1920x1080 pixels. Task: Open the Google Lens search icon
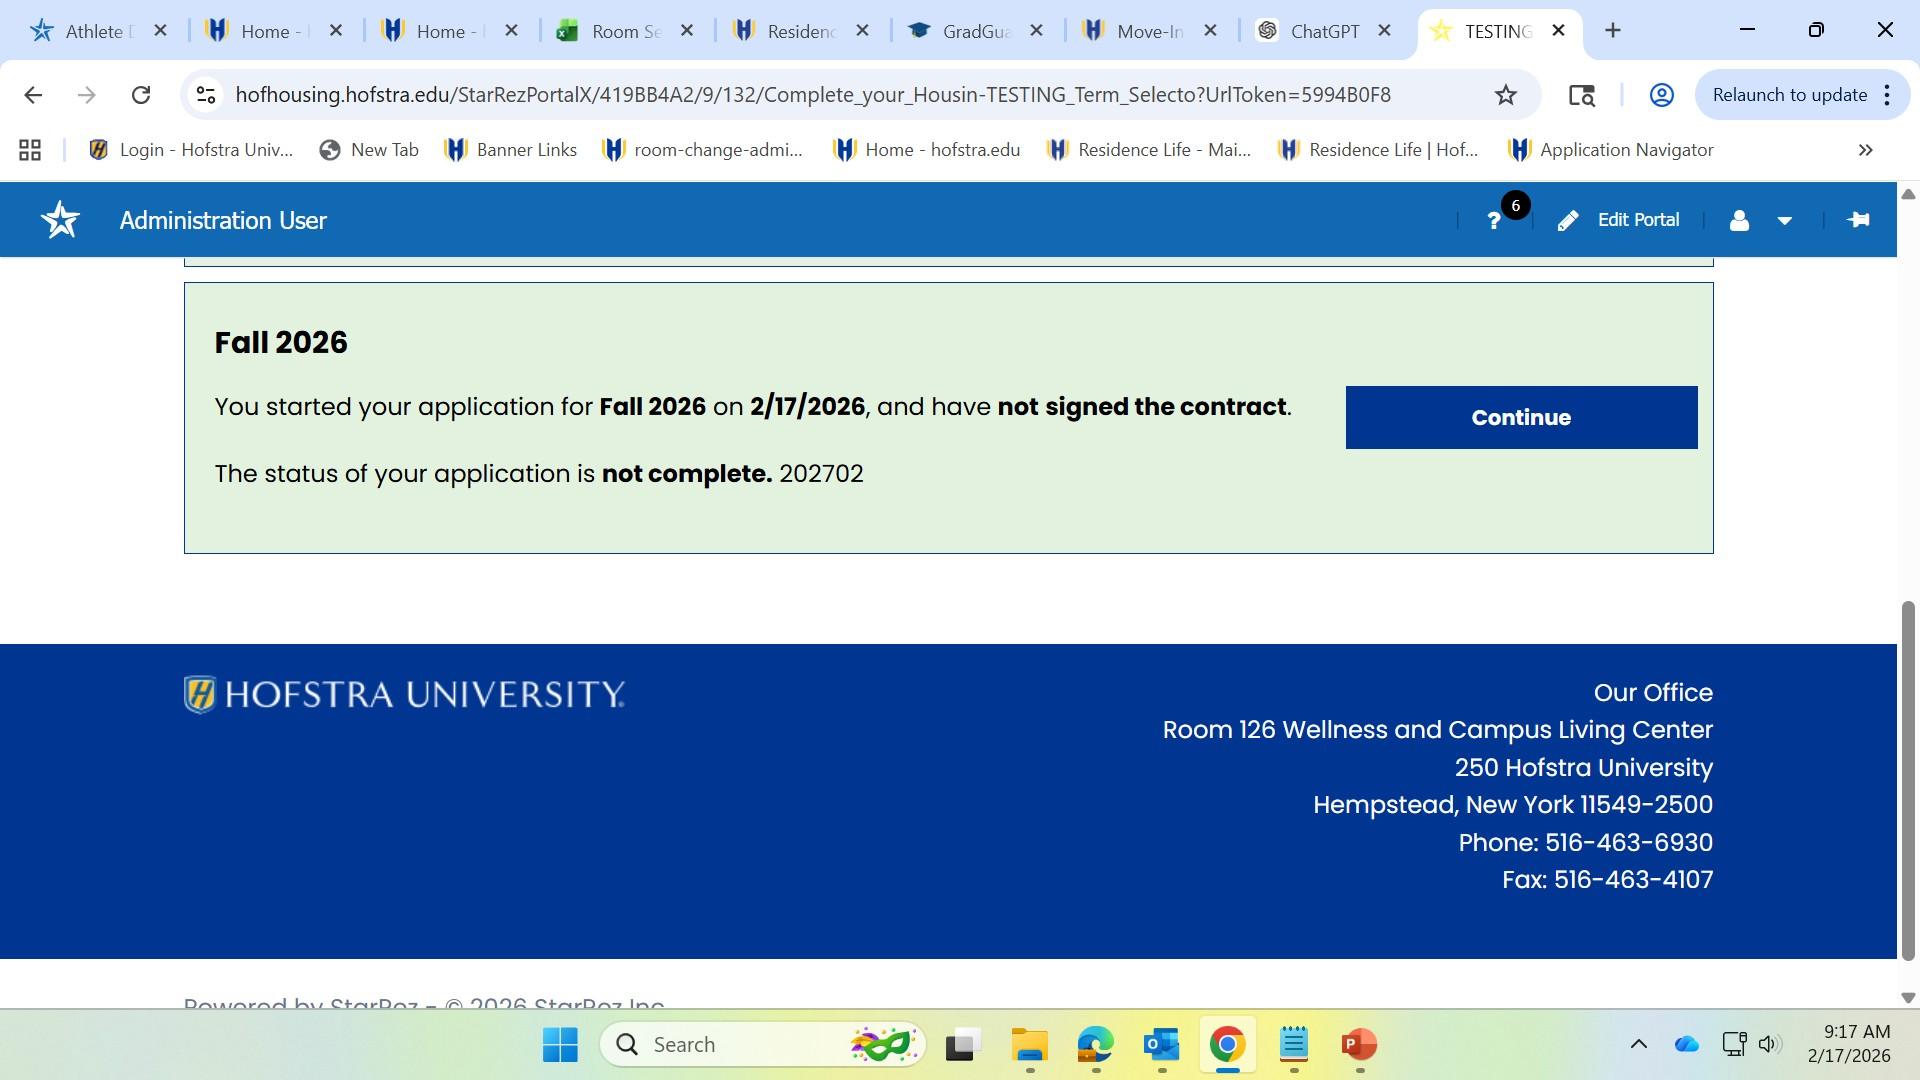[1581, 95]
